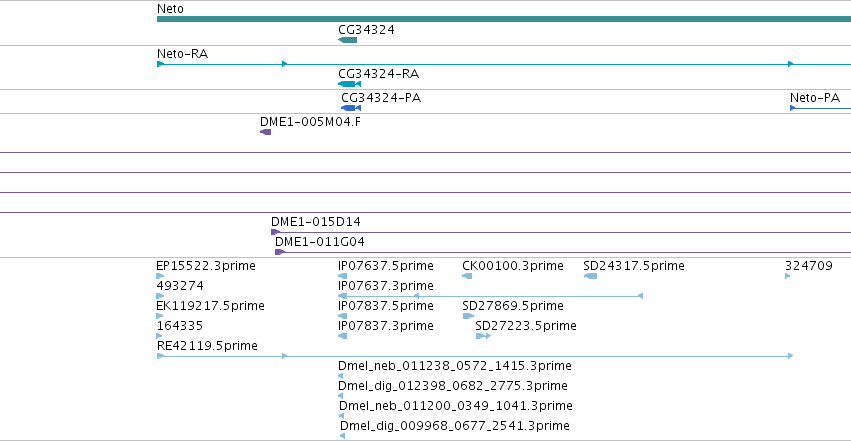Select Dmel_neb_011238_0572_1415.3prime arrow

[x=340, y=376]
